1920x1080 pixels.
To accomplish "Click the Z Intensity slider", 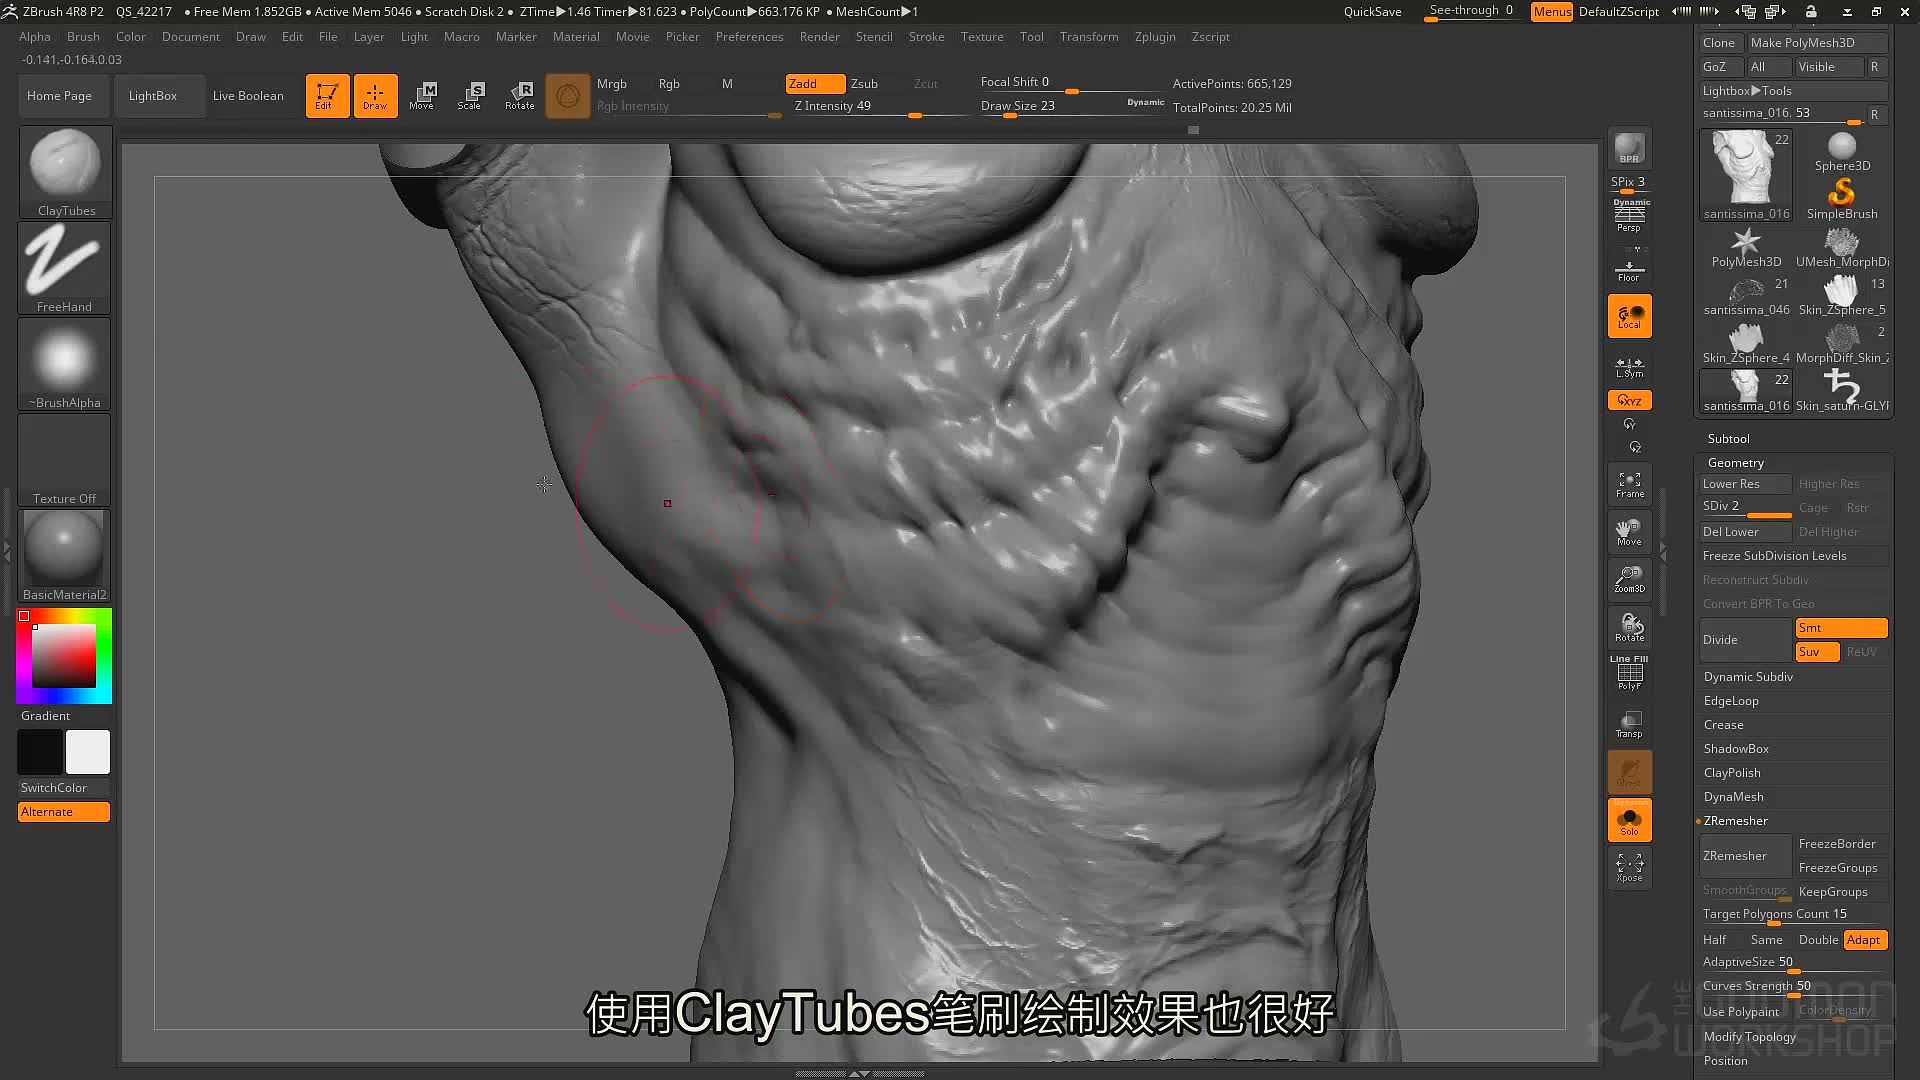I will pos(878,107).
